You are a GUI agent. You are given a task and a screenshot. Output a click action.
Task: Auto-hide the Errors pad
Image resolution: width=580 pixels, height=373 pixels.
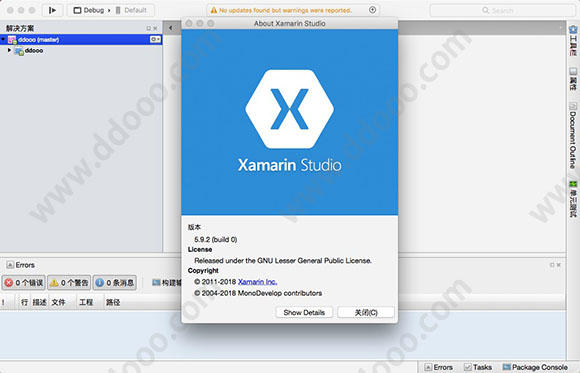pos(552,265)
